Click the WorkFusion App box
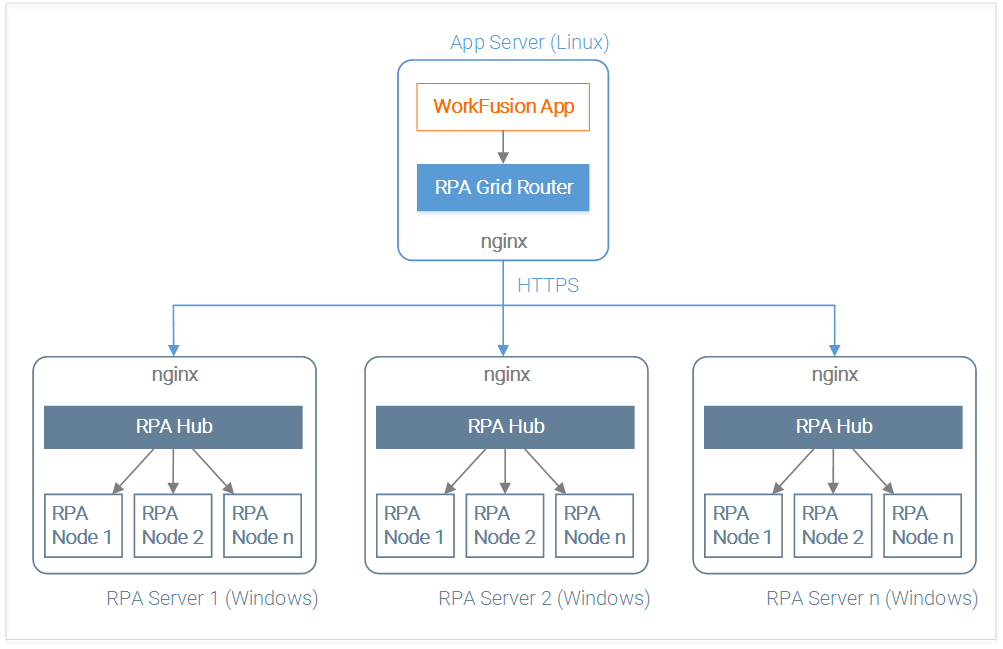 click(x=503, y=107)
